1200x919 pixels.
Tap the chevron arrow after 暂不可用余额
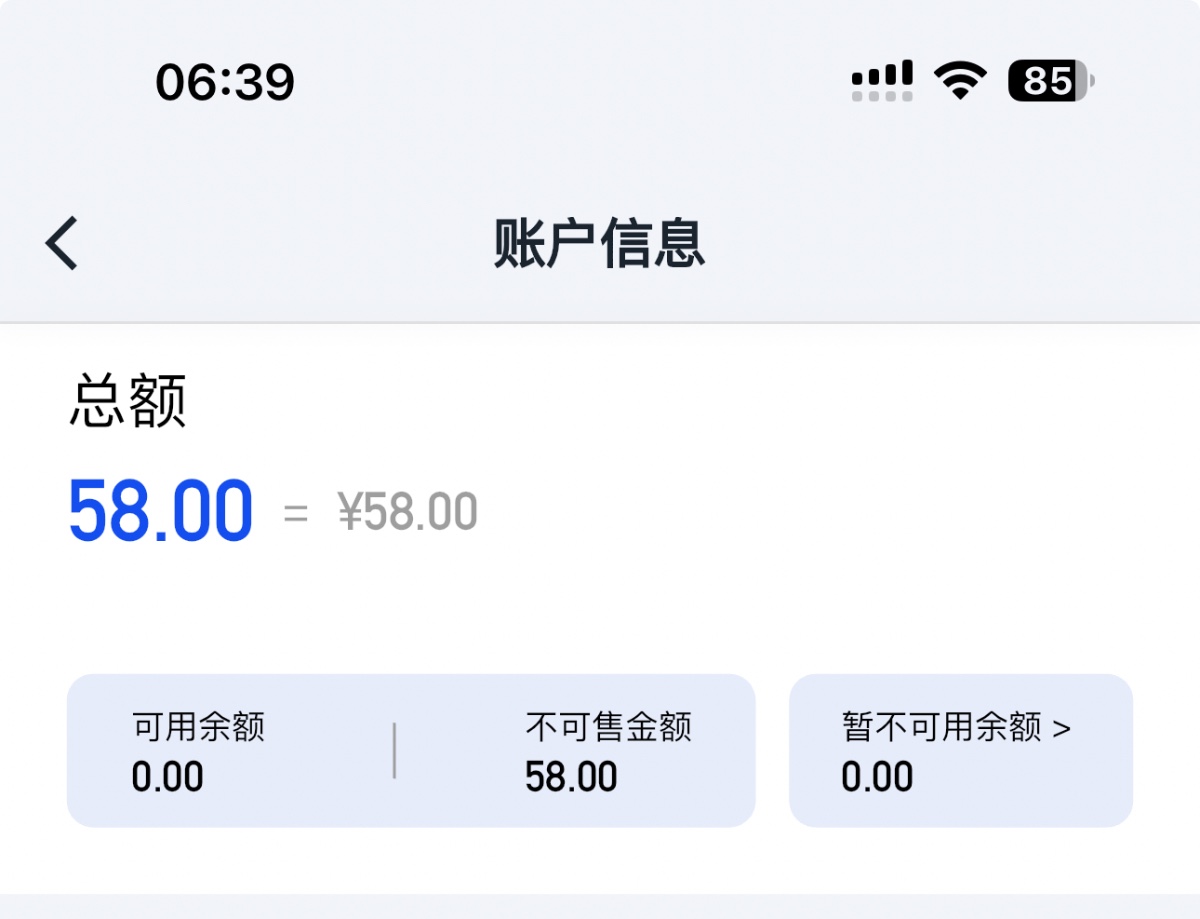pyautogui.click(x=1062, y=728)
